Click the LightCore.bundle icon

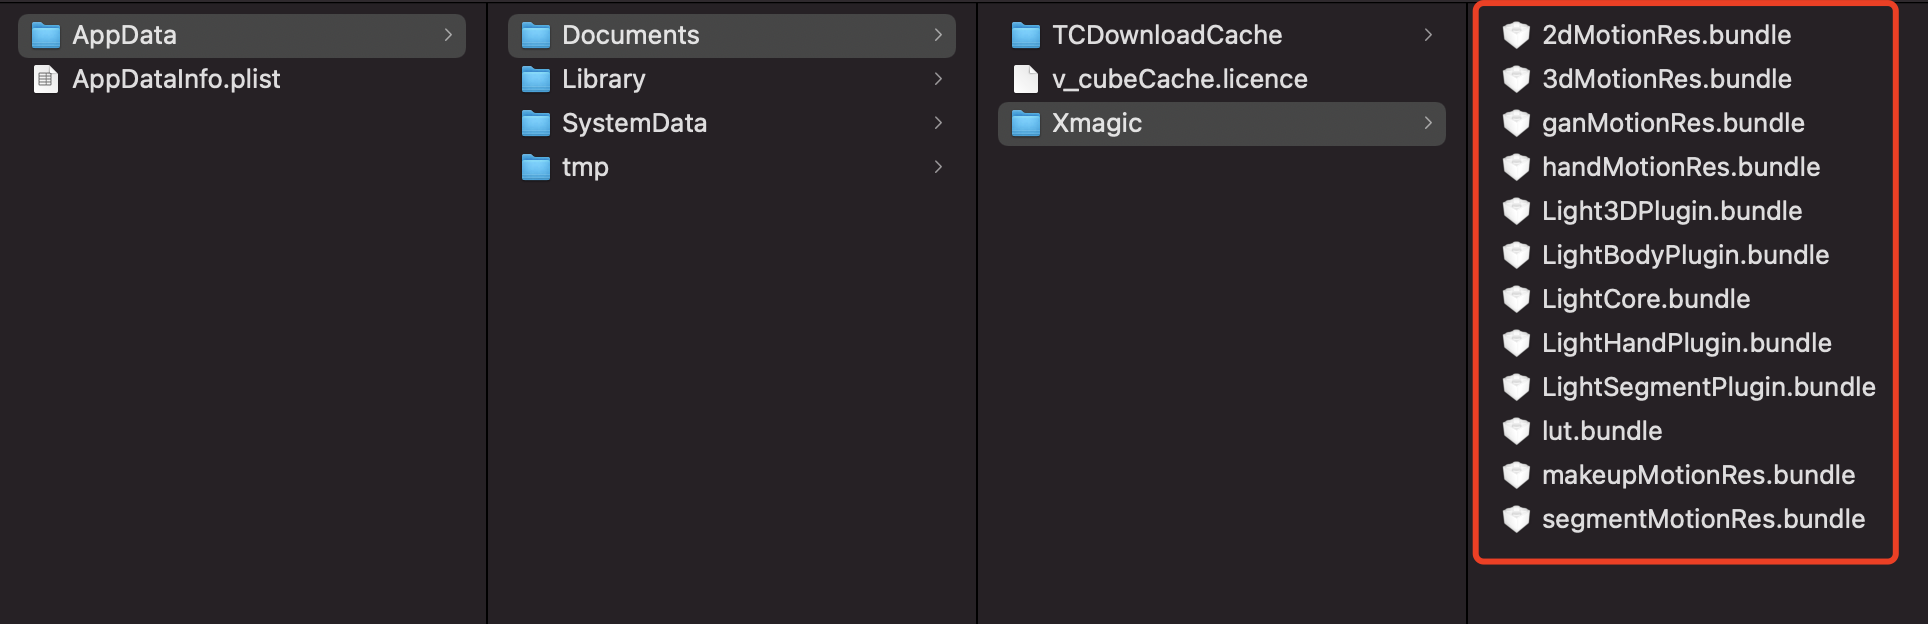(1516, 299)
